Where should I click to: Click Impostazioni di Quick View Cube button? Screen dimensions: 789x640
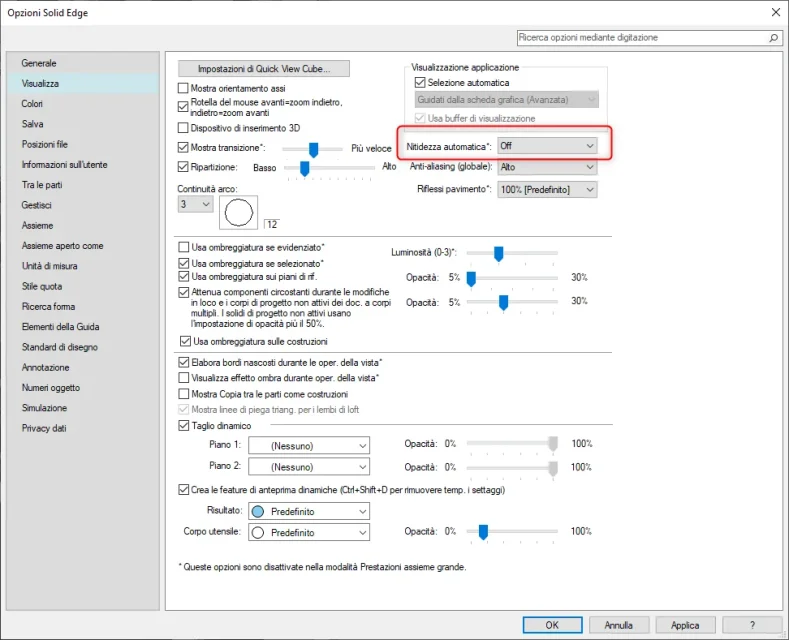[x=264, y=69]
